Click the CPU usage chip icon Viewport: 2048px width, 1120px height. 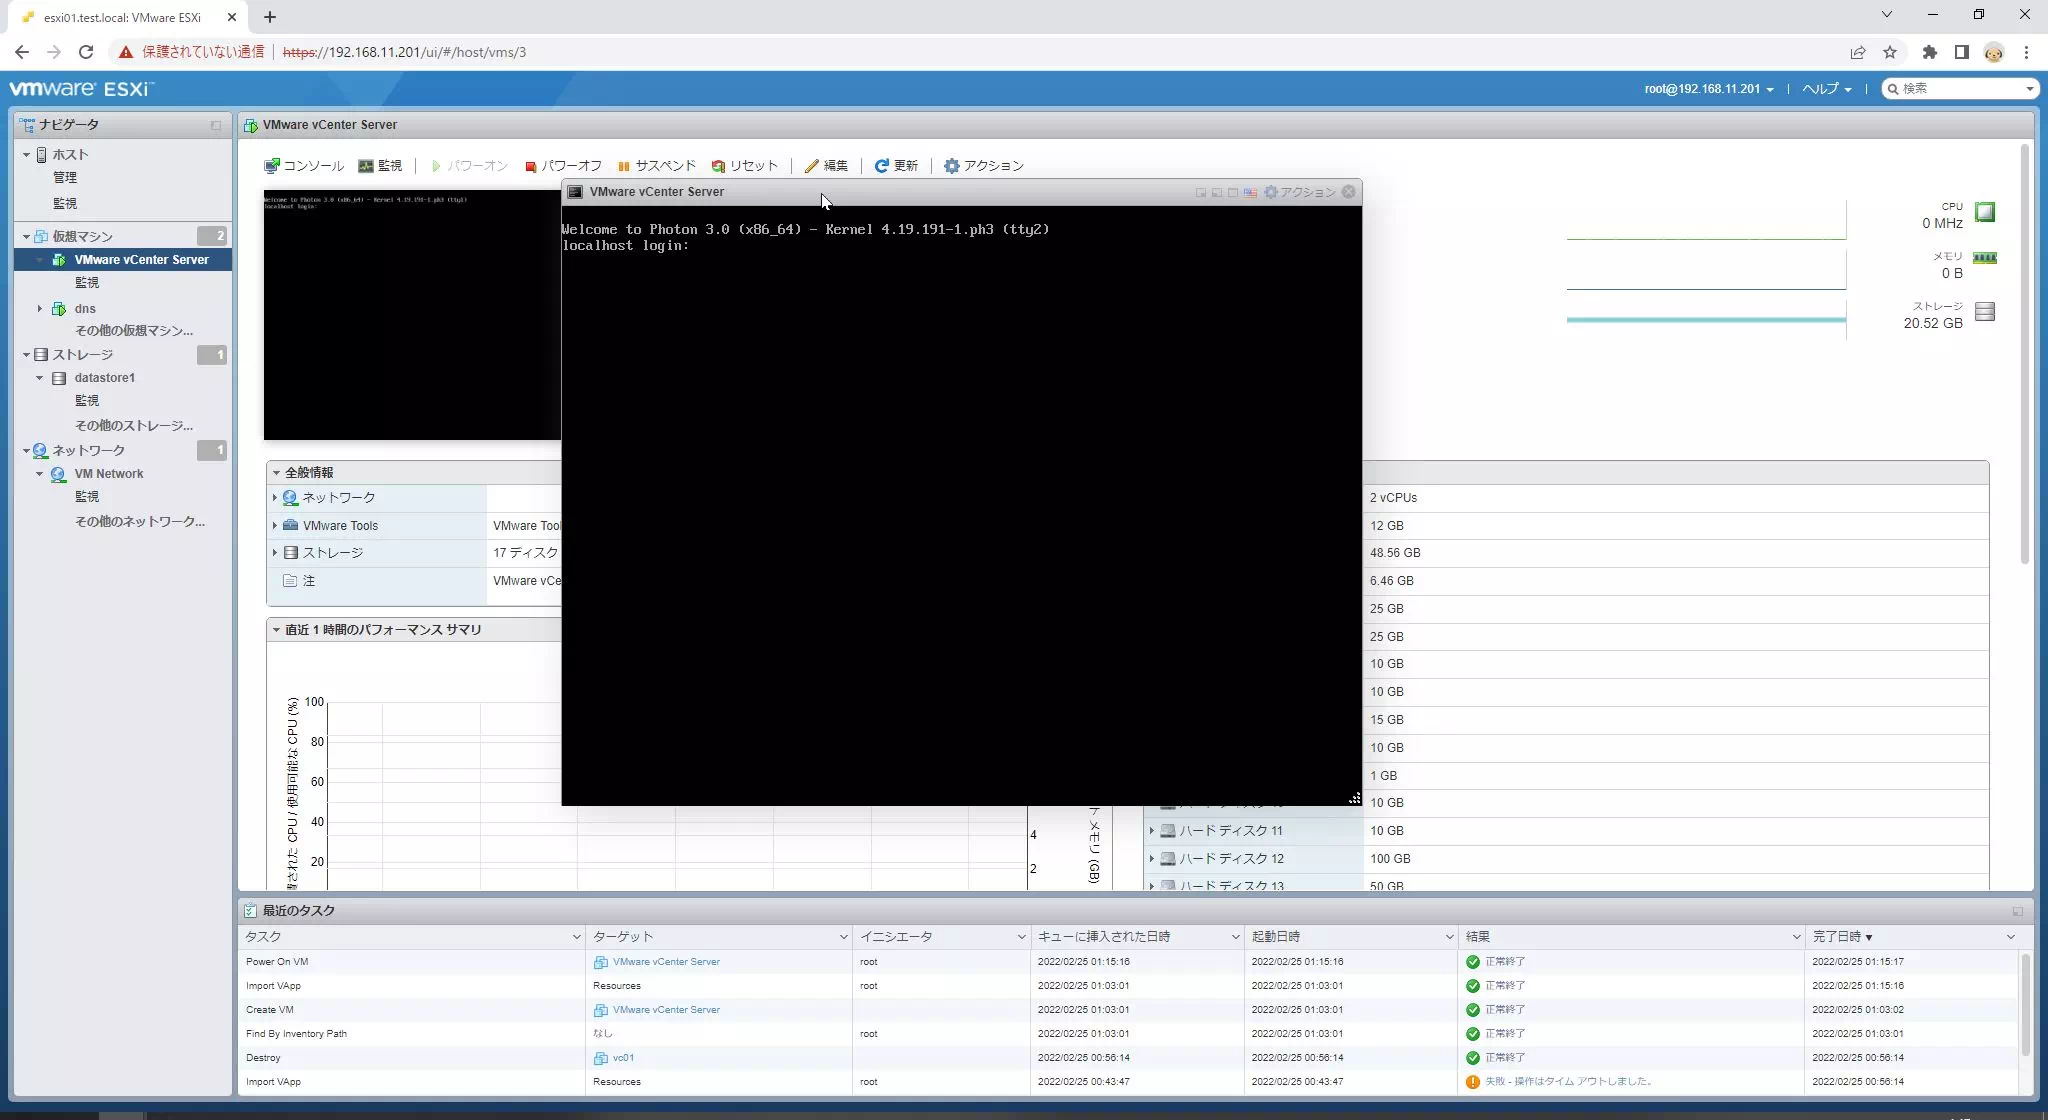point(1985,212)
